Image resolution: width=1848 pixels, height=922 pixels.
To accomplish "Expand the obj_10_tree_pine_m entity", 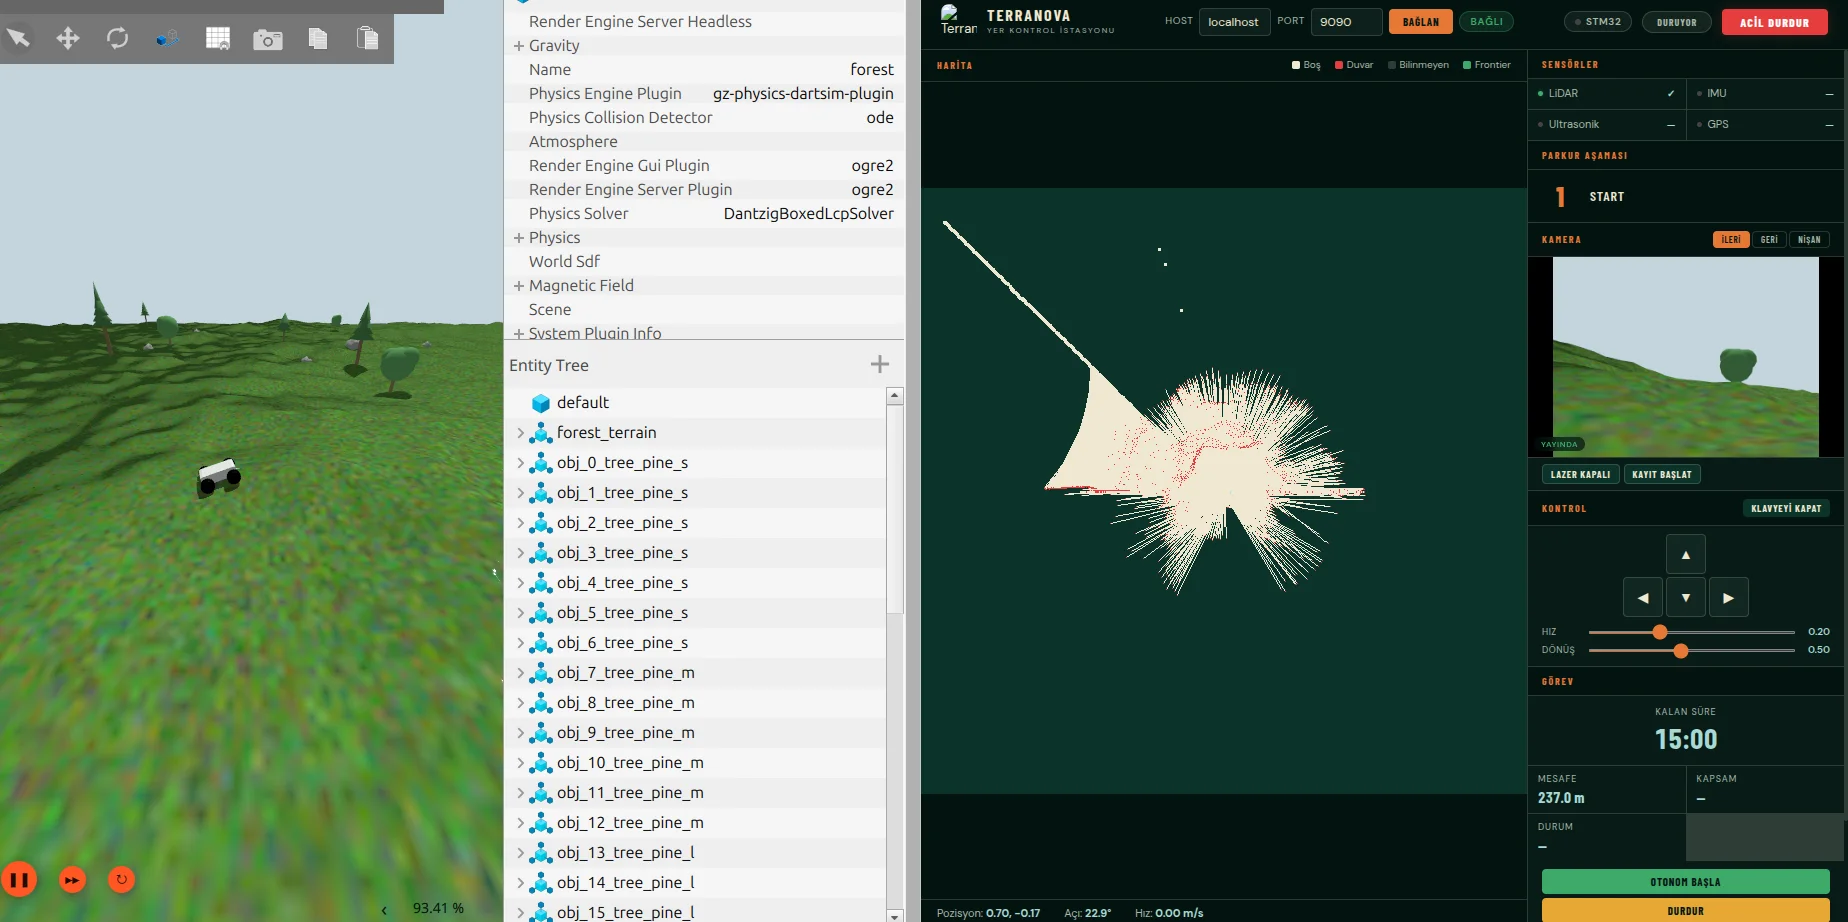I will pyautogui.click(x=520, y=763).
